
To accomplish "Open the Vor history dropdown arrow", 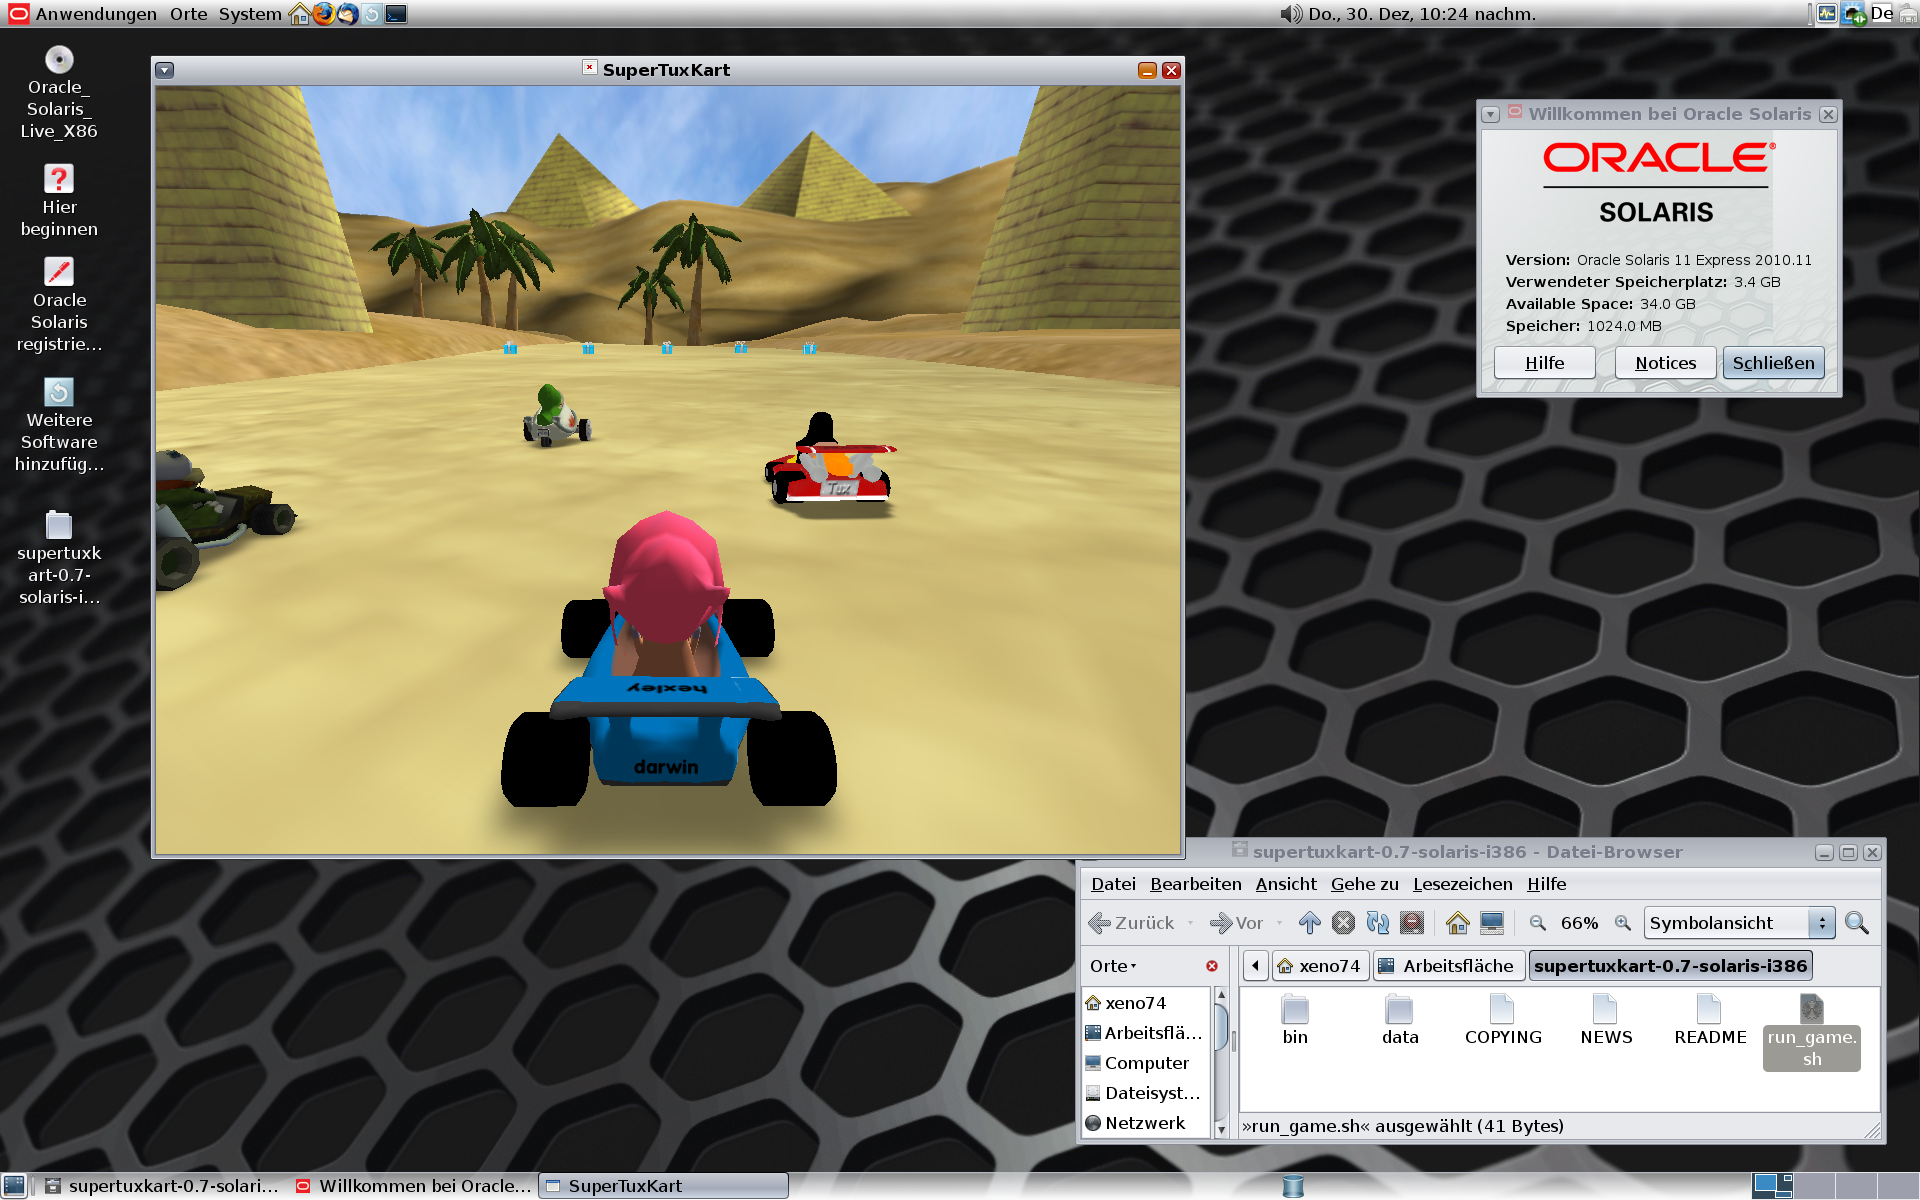I will click(1279, 923).
